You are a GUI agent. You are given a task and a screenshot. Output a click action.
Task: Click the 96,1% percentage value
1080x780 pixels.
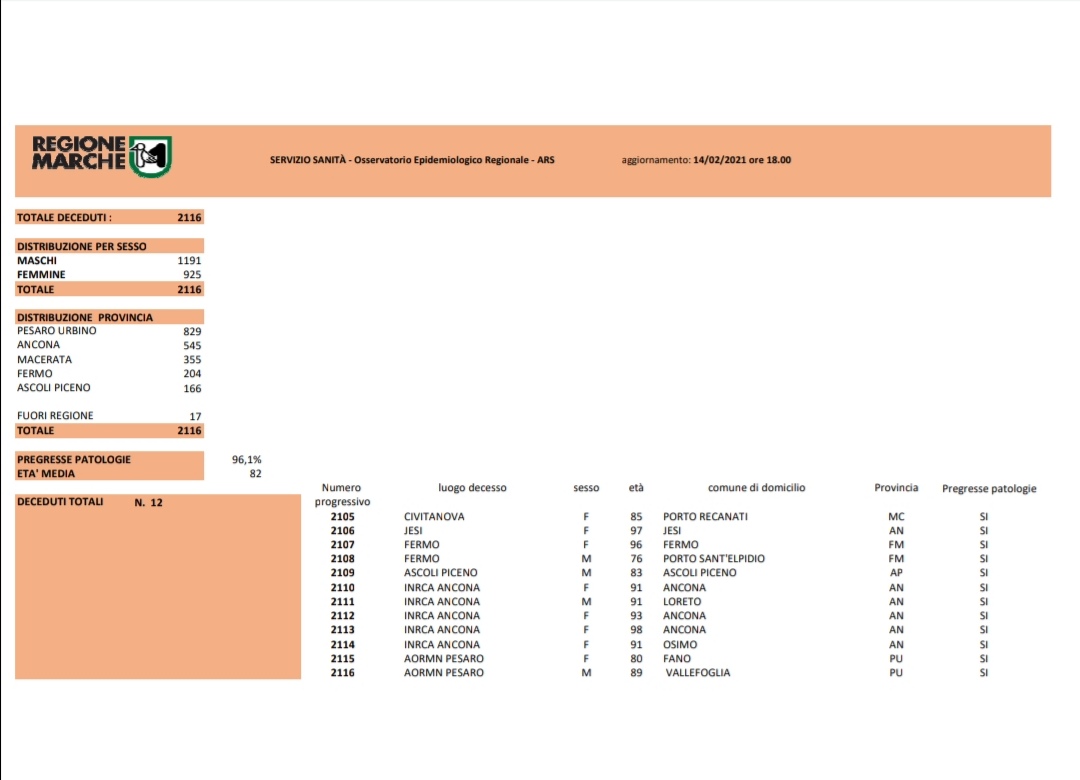[x=247, y=460]
